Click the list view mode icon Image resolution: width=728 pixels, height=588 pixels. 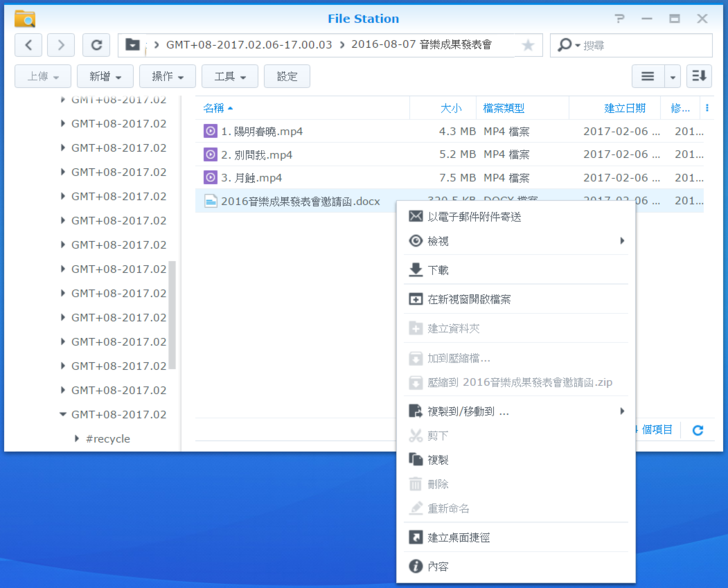648,76
